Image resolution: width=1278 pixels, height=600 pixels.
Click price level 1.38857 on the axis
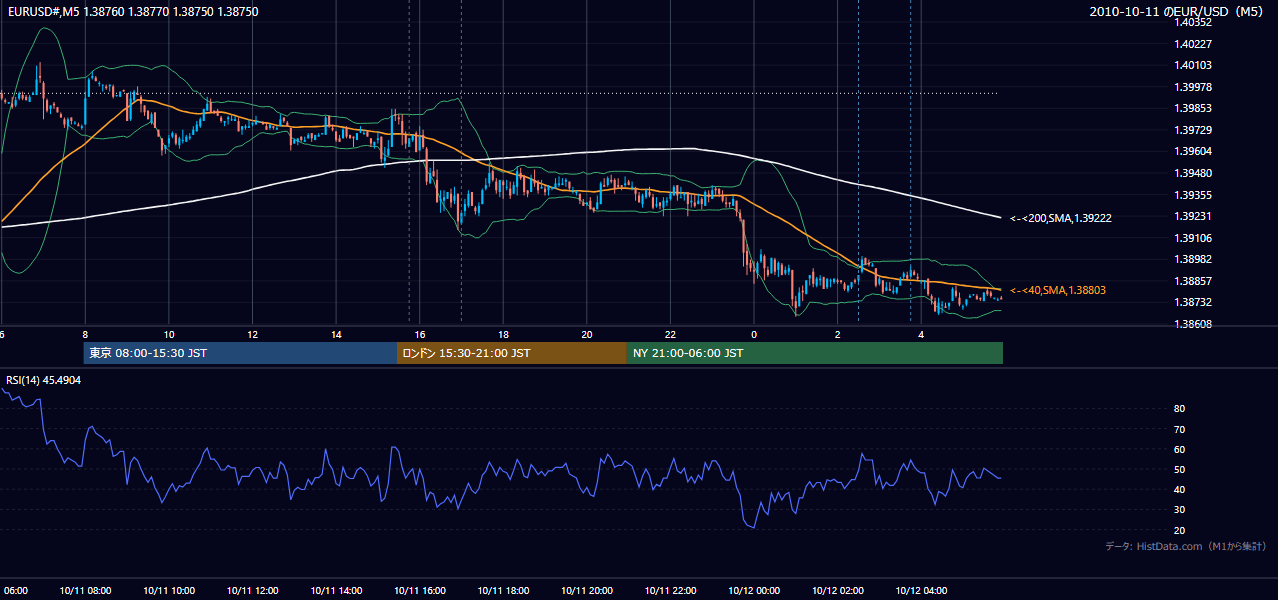point(1193,281)
